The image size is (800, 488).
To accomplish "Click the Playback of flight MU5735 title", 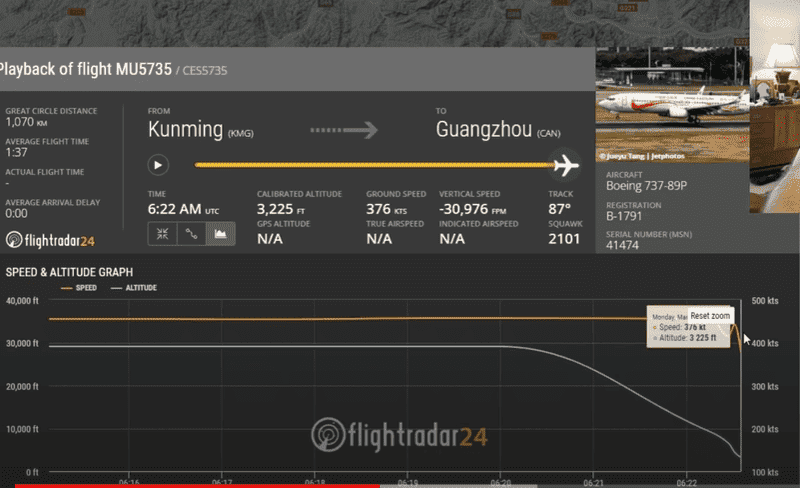I will click(x=85, y=69).
